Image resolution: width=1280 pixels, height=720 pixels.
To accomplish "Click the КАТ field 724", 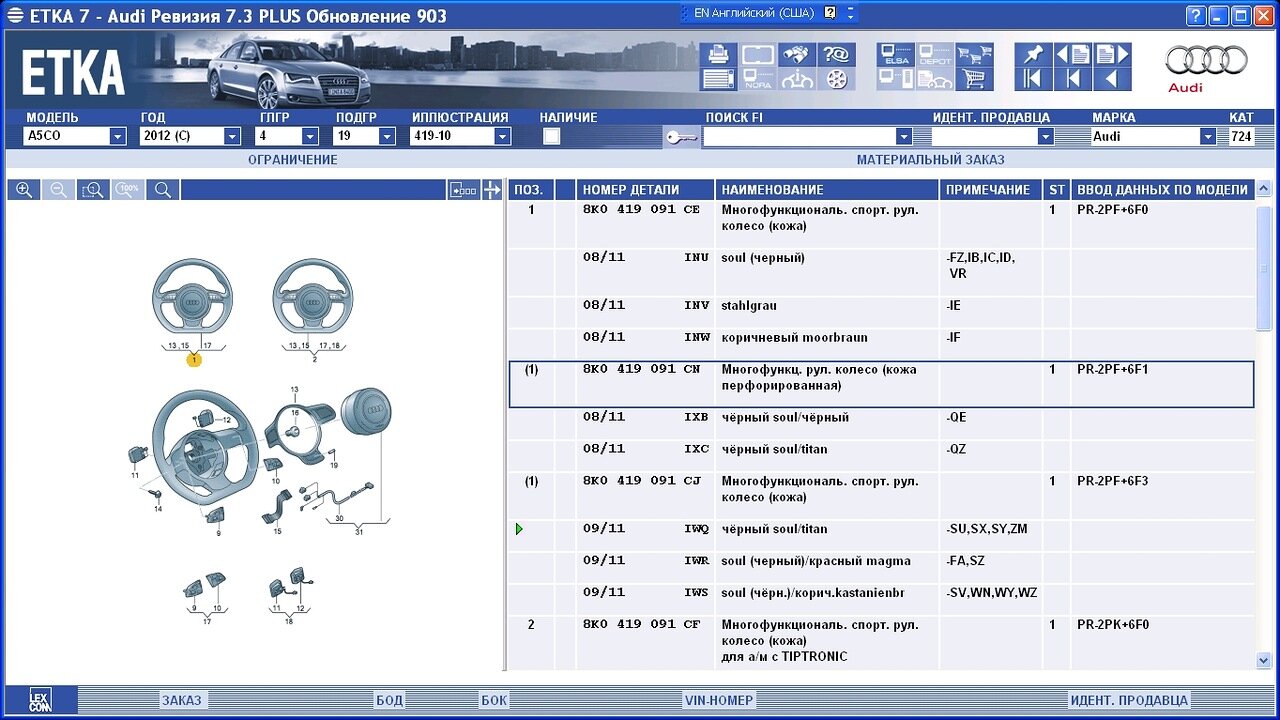I will 1241,137.
